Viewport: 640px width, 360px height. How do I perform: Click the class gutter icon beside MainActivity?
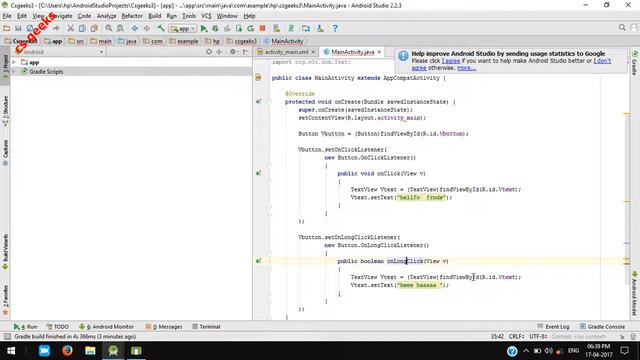[x=258, y=78]
